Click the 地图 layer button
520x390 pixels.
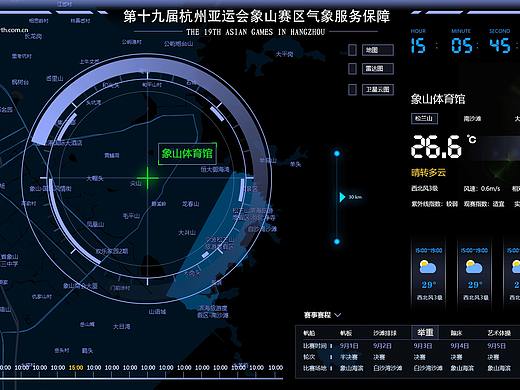[378, 50]
